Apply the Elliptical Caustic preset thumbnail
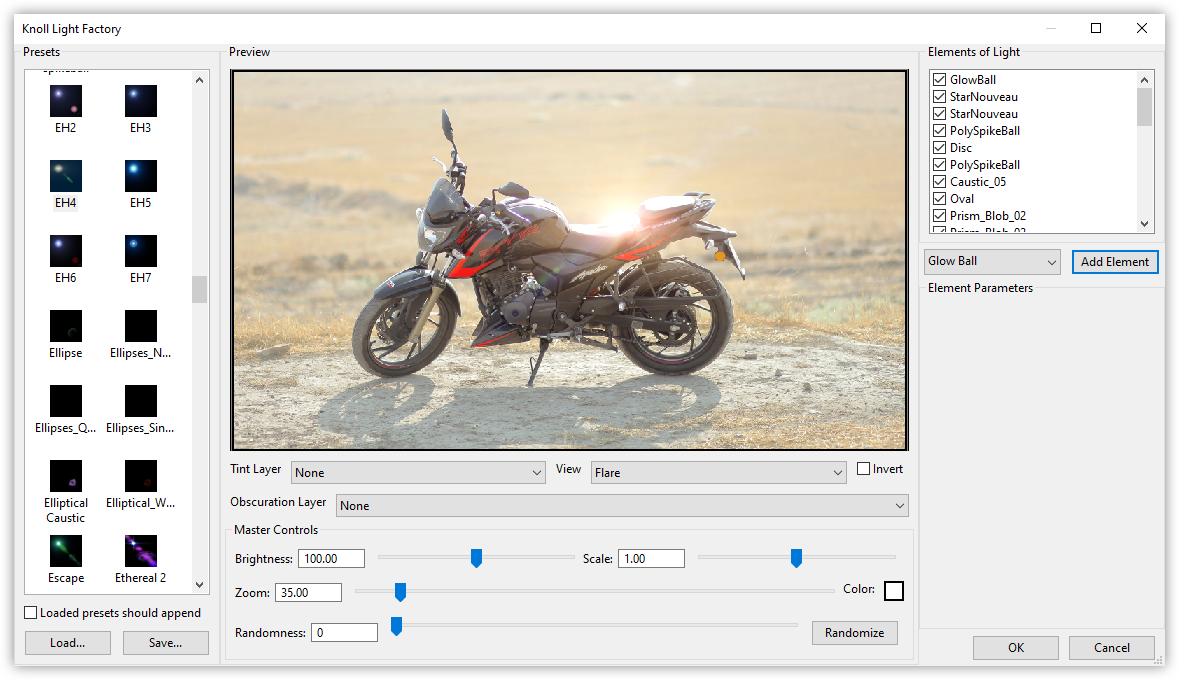The height and width of the screenshot is (680, 1179). point(65,476)
